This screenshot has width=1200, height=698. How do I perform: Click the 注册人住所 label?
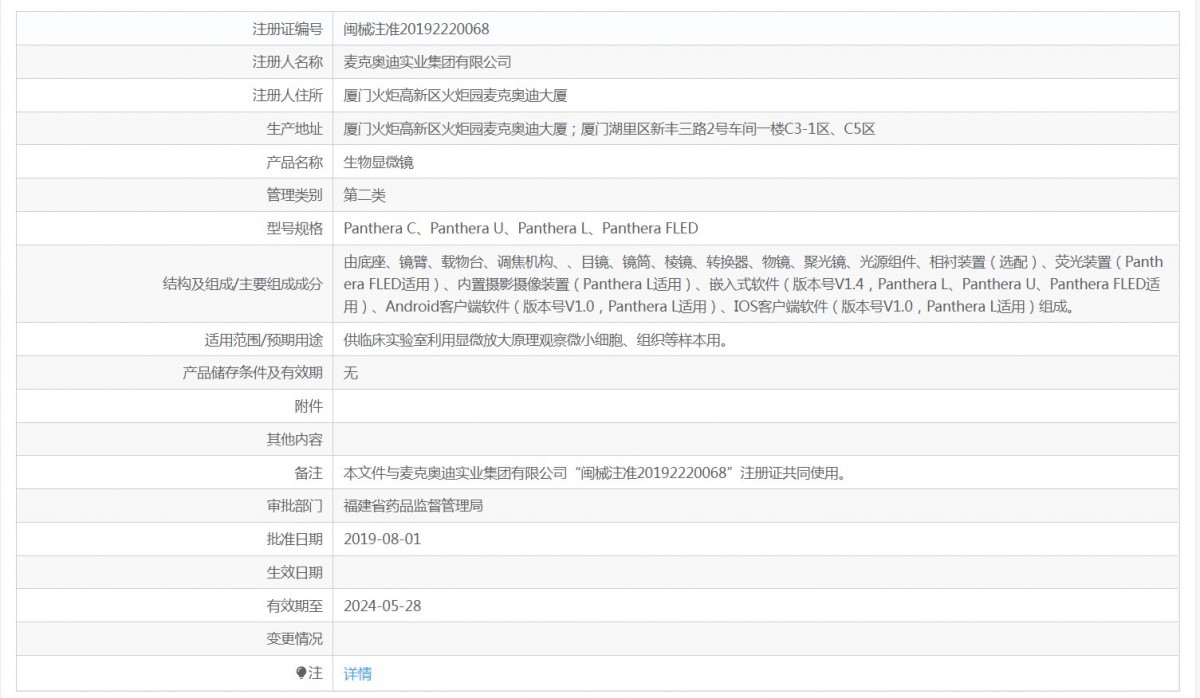click(x=287, y=95)
